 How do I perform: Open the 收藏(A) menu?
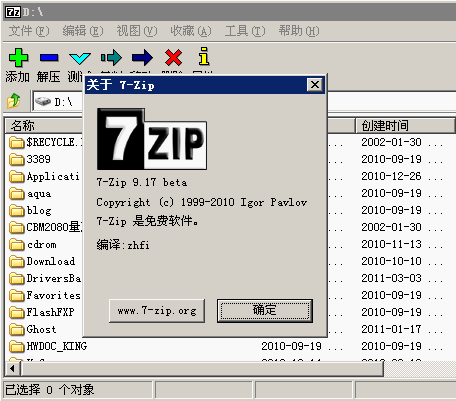click(x=191, y=31)
